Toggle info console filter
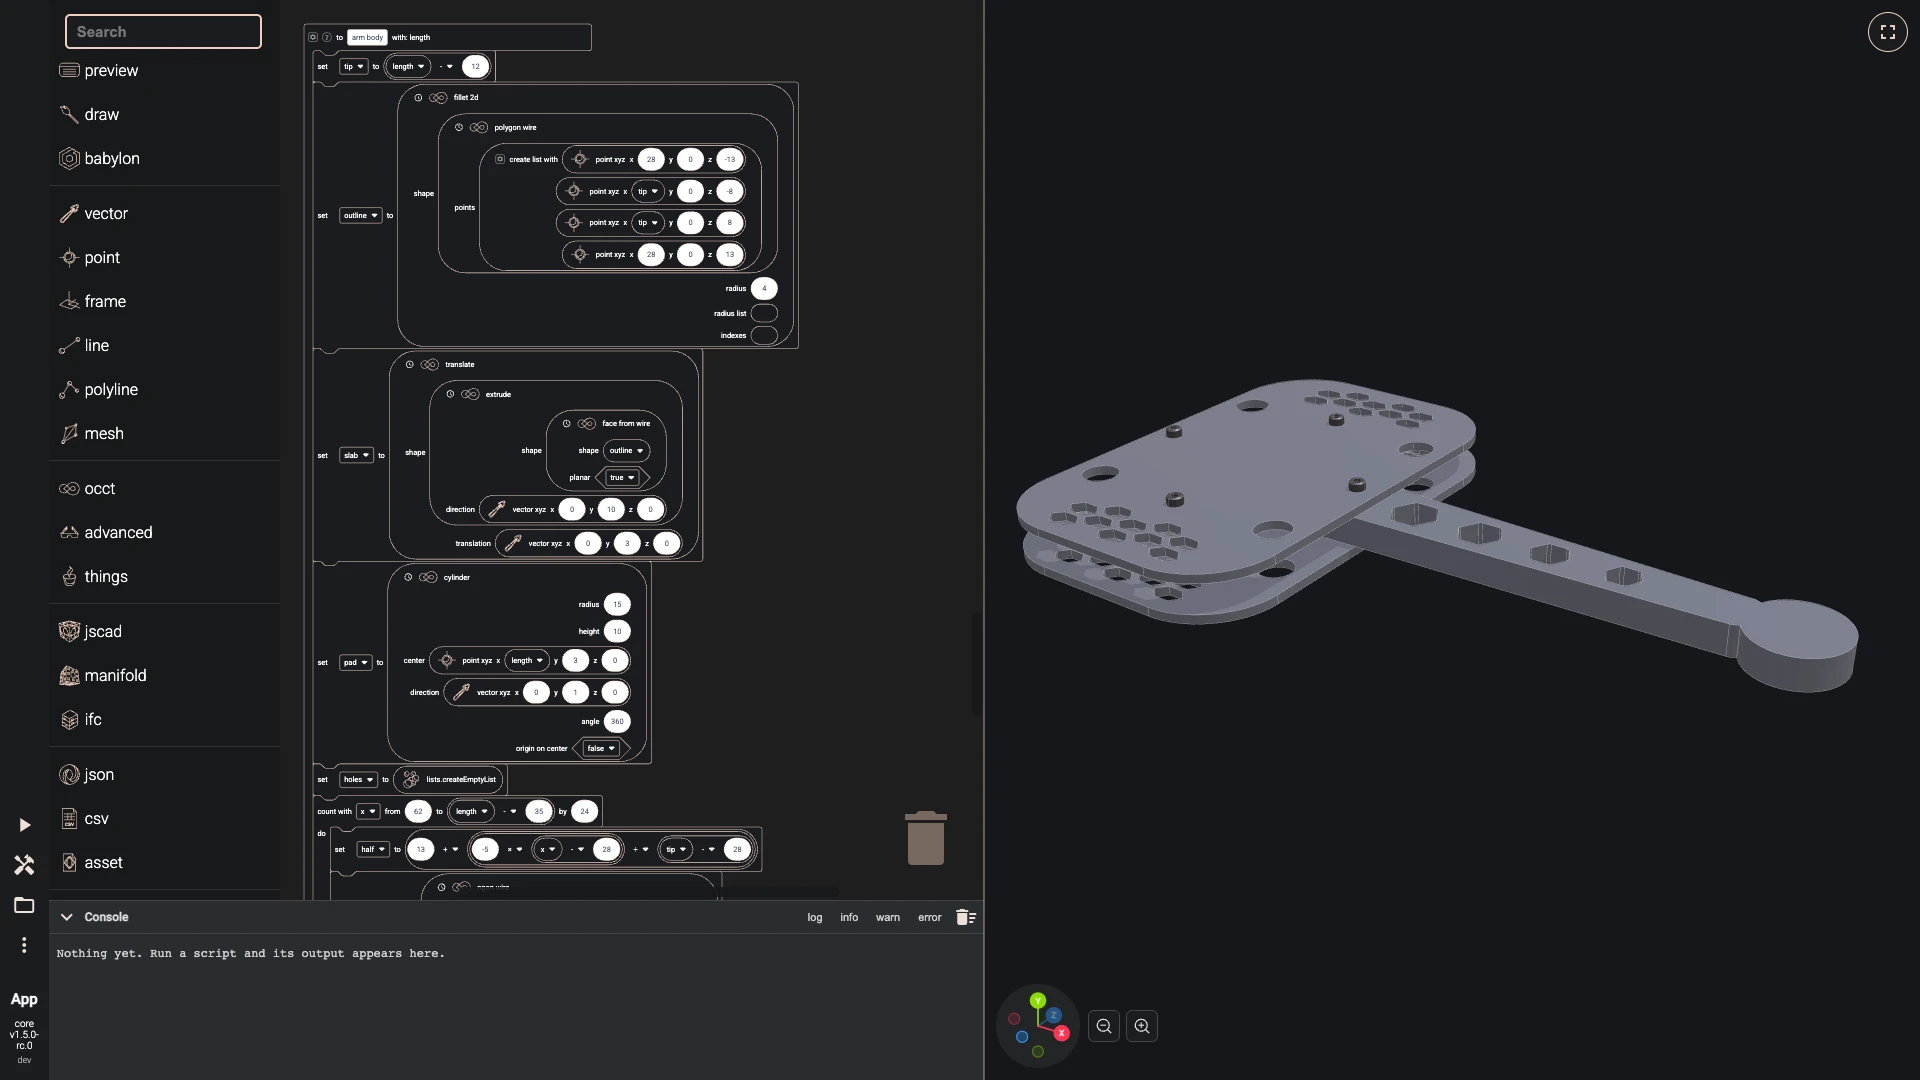Viewport: 1920px width, 1080px height. tap(849, 917)
